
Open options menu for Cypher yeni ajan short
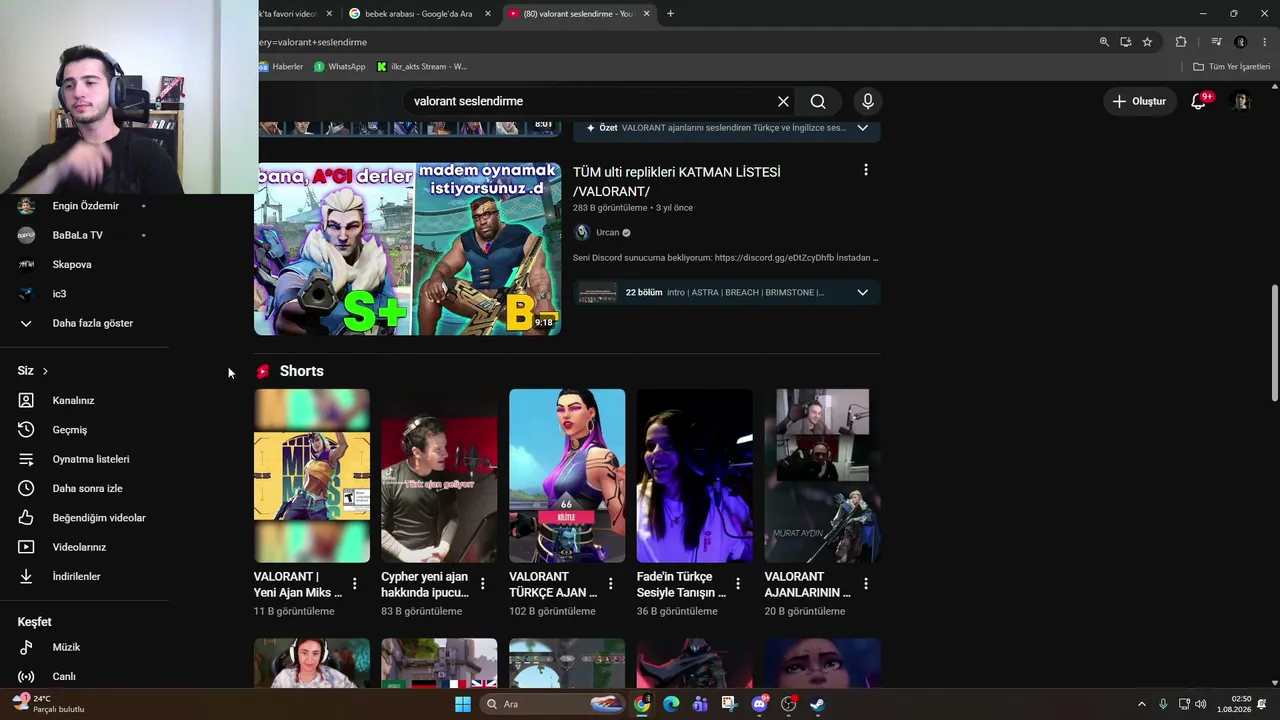coord(483,584)
